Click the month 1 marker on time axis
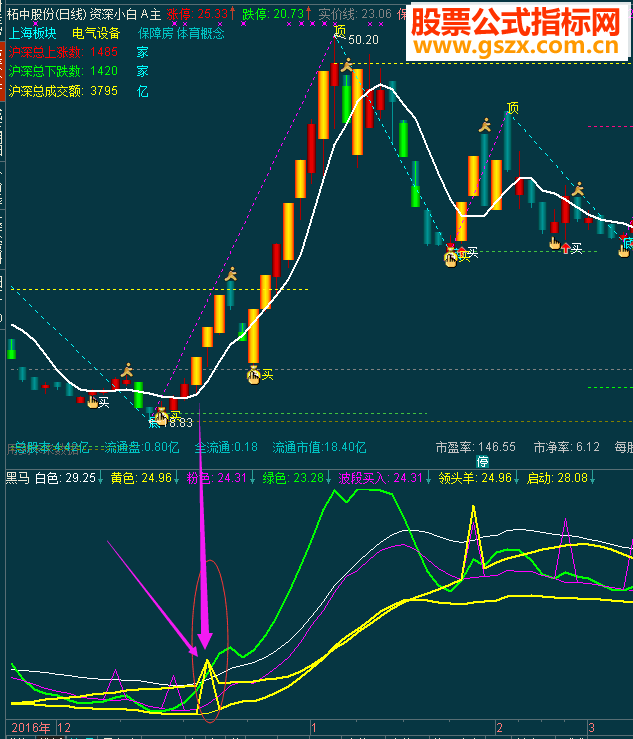 coord(314,728)
